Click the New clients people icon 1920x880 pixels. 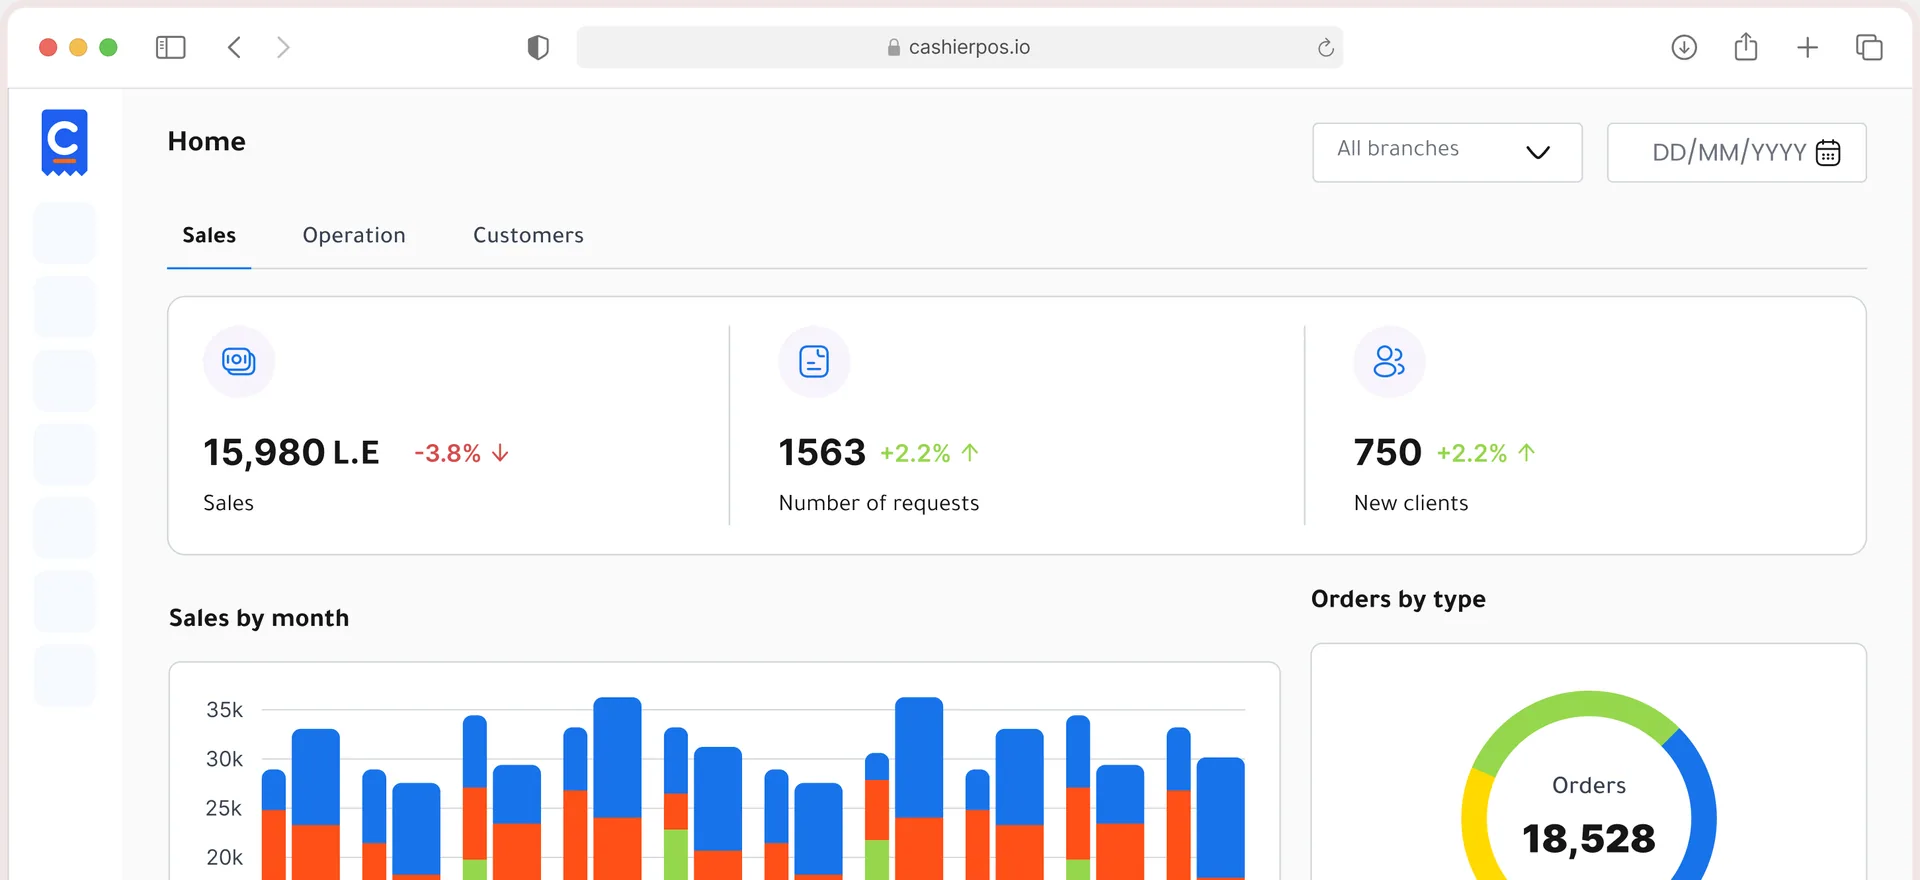click(x=1389, y=361)
